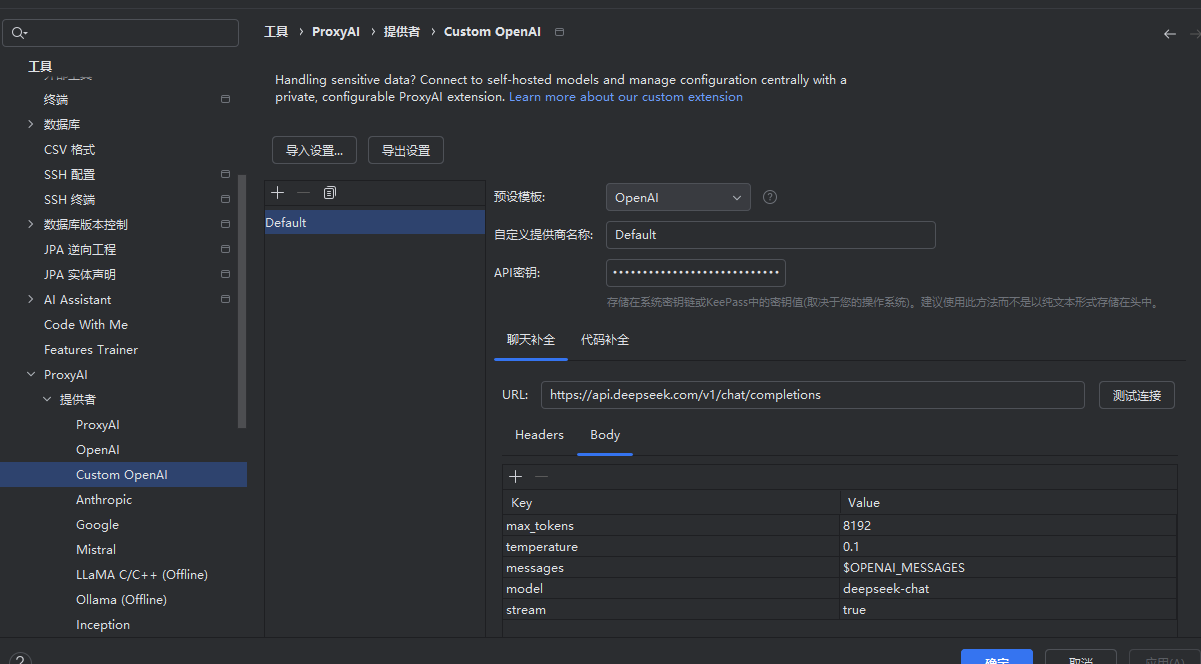This screenshot has width=1201, height=664.
Task: Click the URL input field
Action: [813, 395]
